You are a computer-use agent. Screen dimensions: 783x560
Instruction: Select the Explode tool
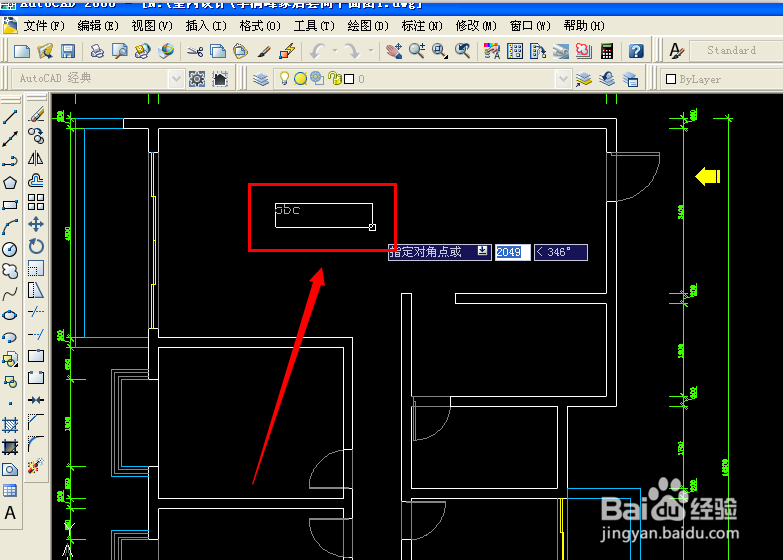tap(36, 466)
